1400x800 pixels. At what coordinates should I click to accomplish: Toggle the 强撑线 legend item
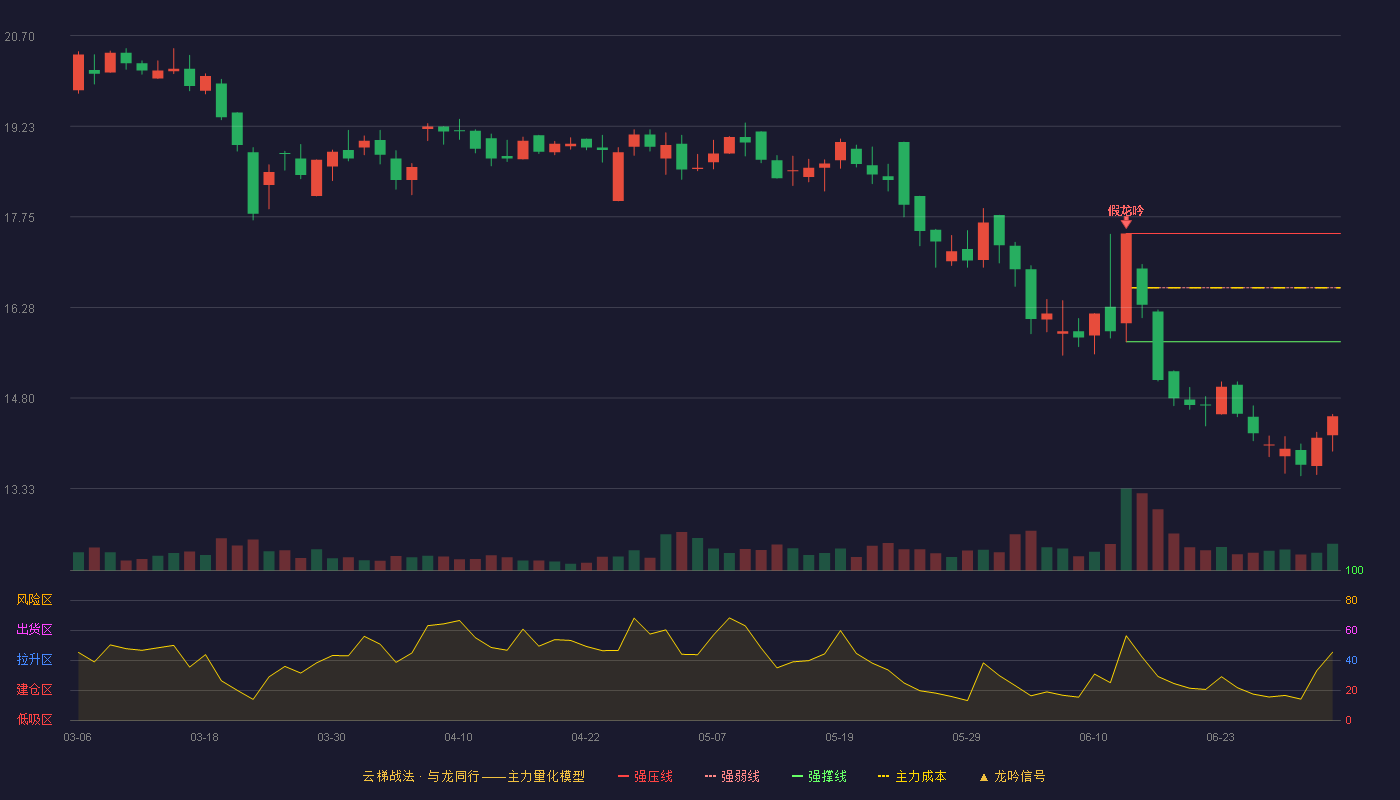(x=819, y=776)
